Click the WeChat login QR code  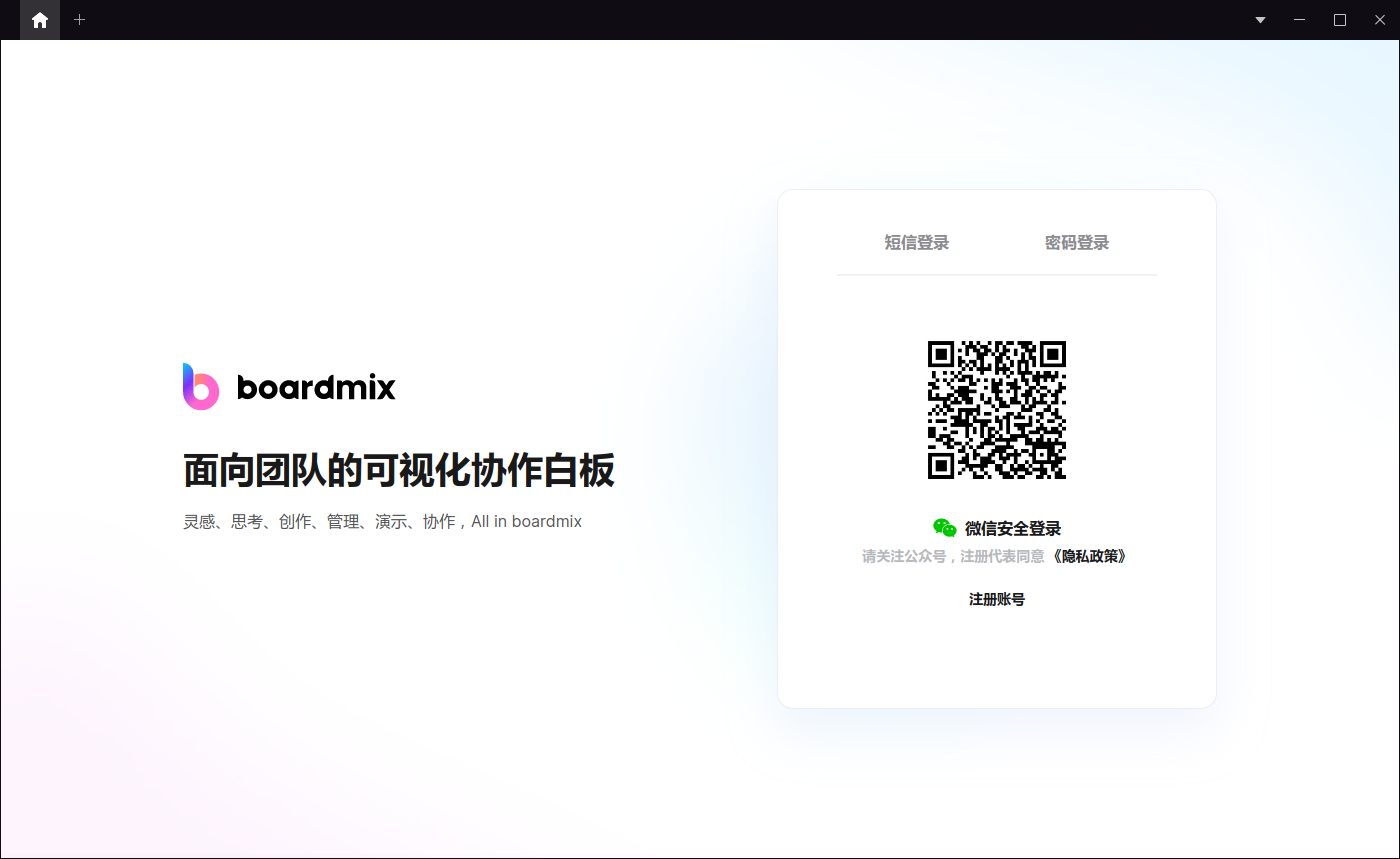pyautogui.click(x=996, y=410)
